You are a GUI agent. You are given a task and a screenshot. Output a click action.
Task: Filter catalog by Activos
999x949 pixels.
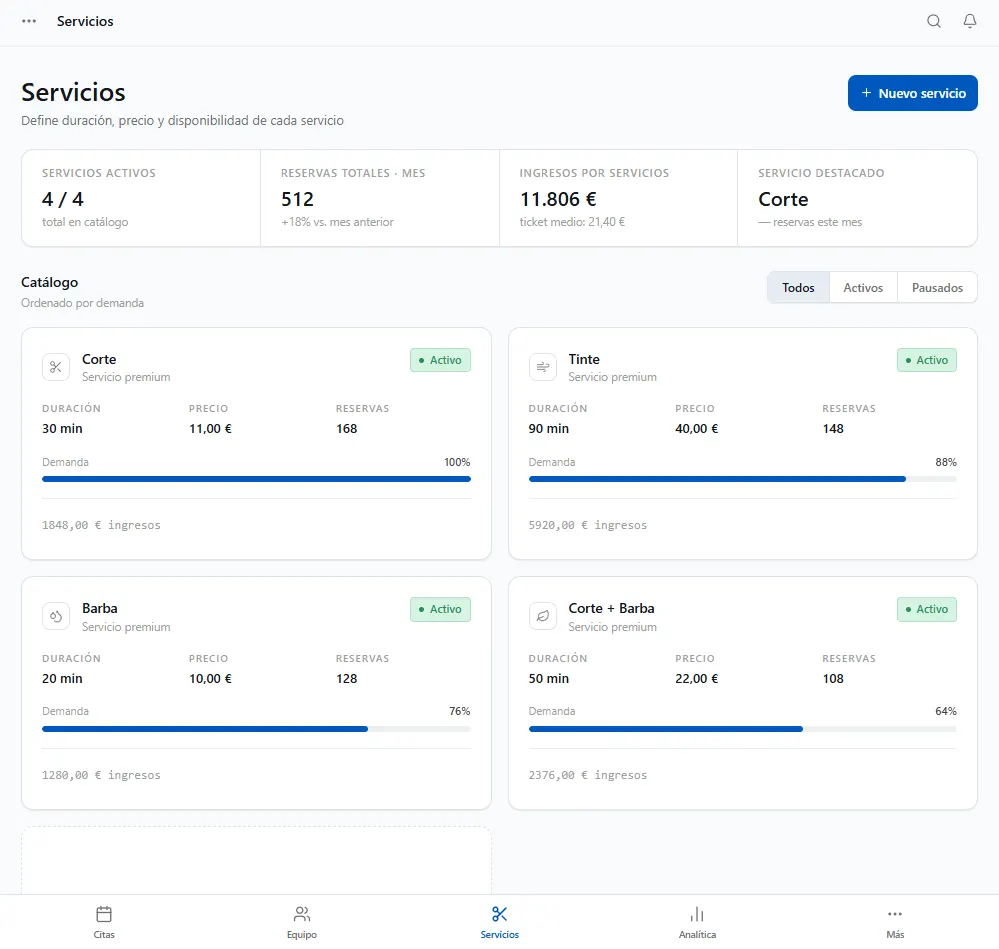click(863, 287)
